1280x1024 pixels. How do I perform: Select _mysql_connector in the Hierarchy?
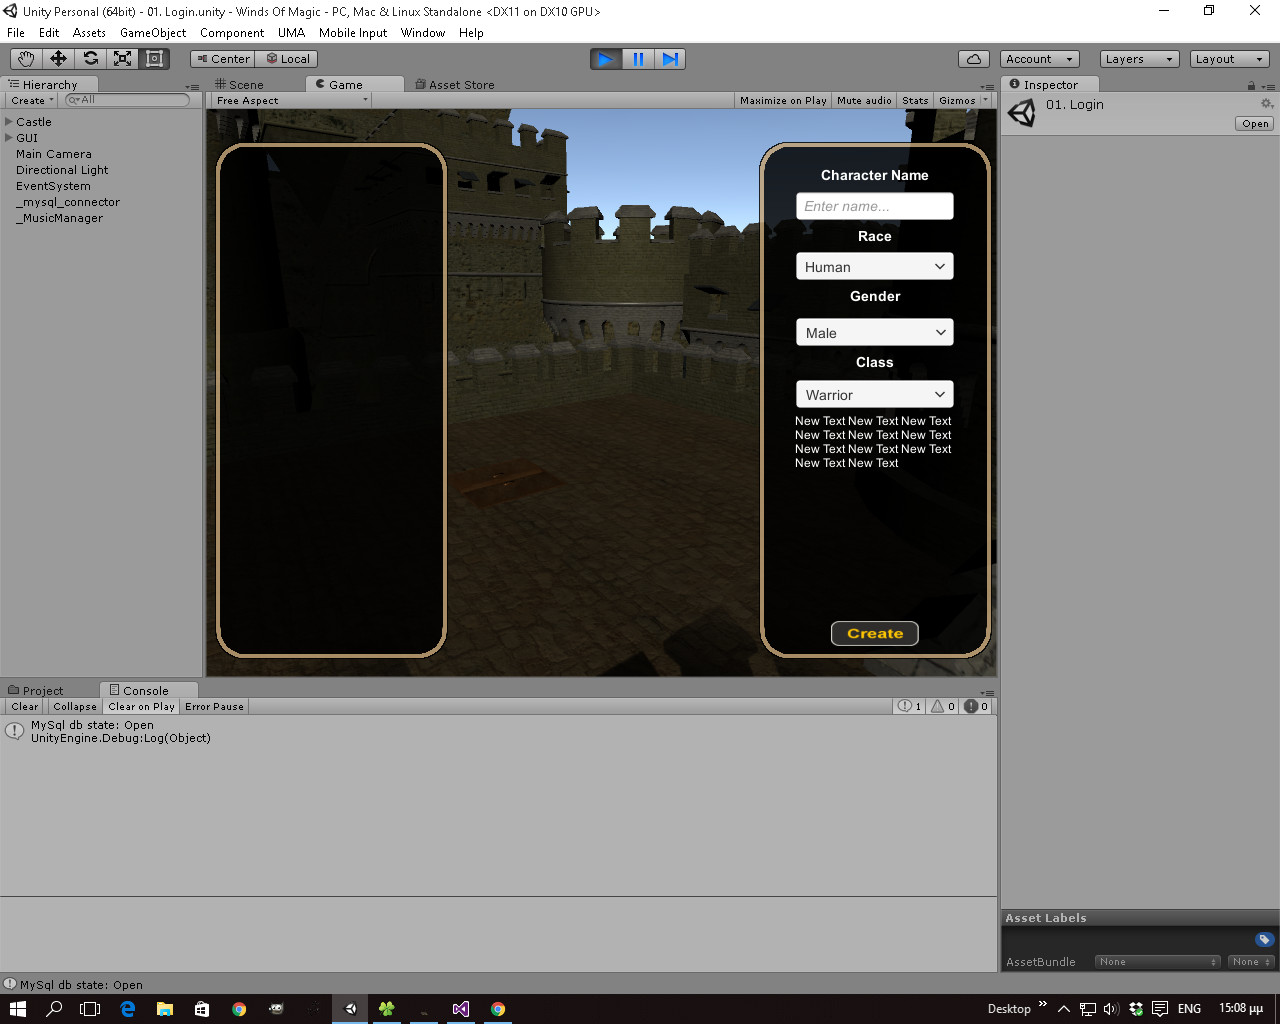(x=68, y=202)
